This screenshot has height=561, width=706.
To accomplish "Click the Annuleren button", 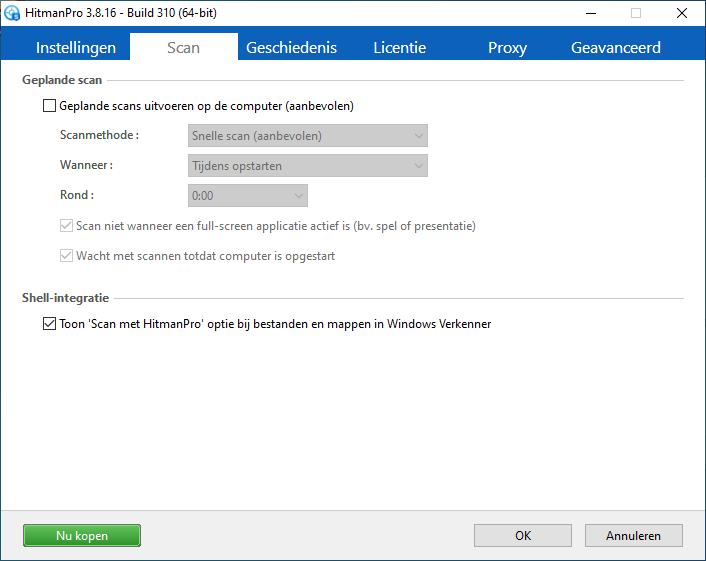I will point(634,535).
